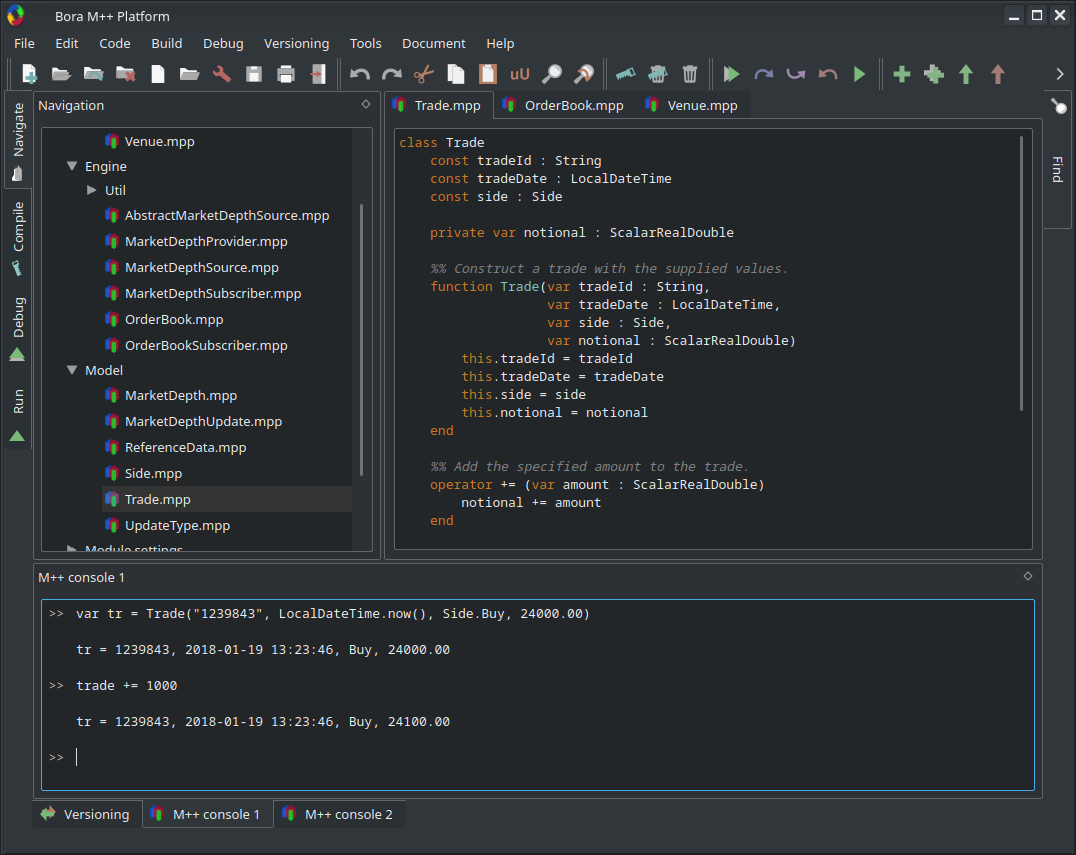Click the green up arrow icon
The image size is (1076, 855).
coord(966,74)
